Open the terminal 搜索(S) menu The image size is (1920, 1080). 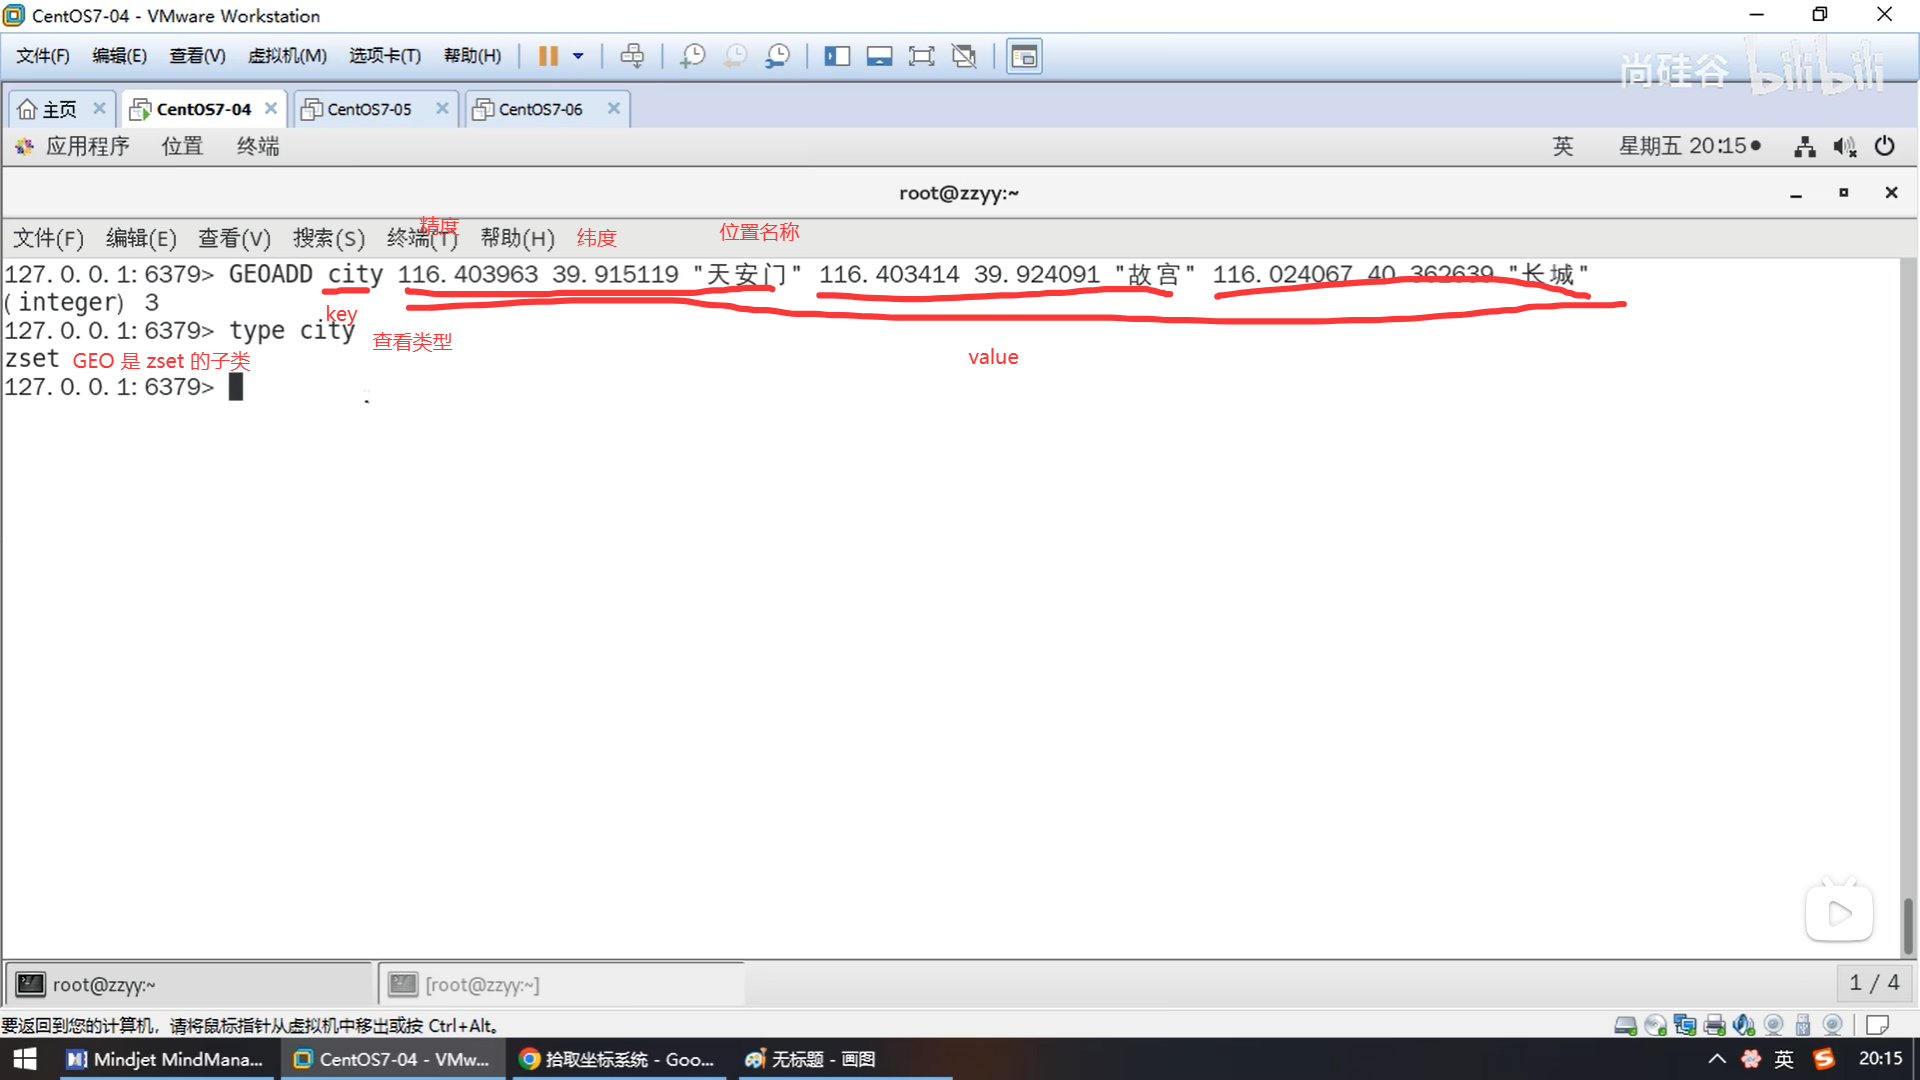coord(328,238)
